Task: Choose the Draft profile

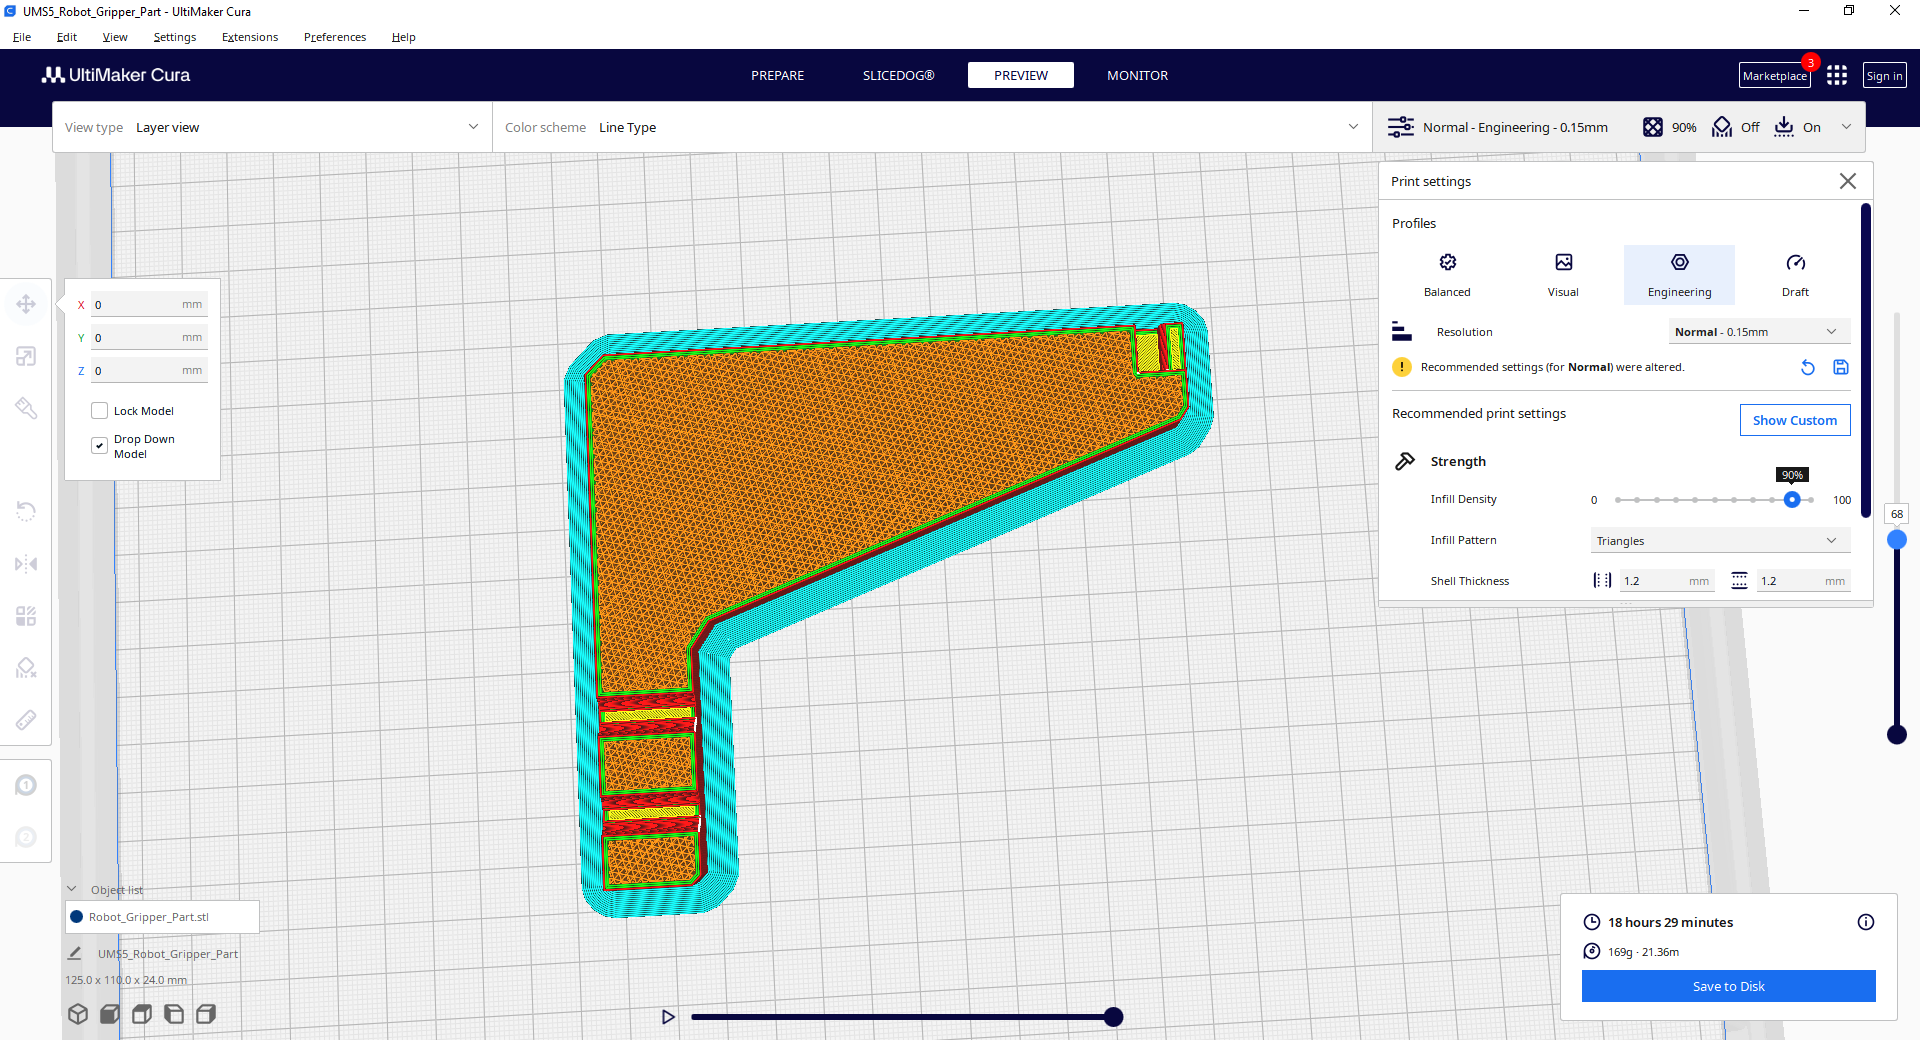Action: 1795,274
